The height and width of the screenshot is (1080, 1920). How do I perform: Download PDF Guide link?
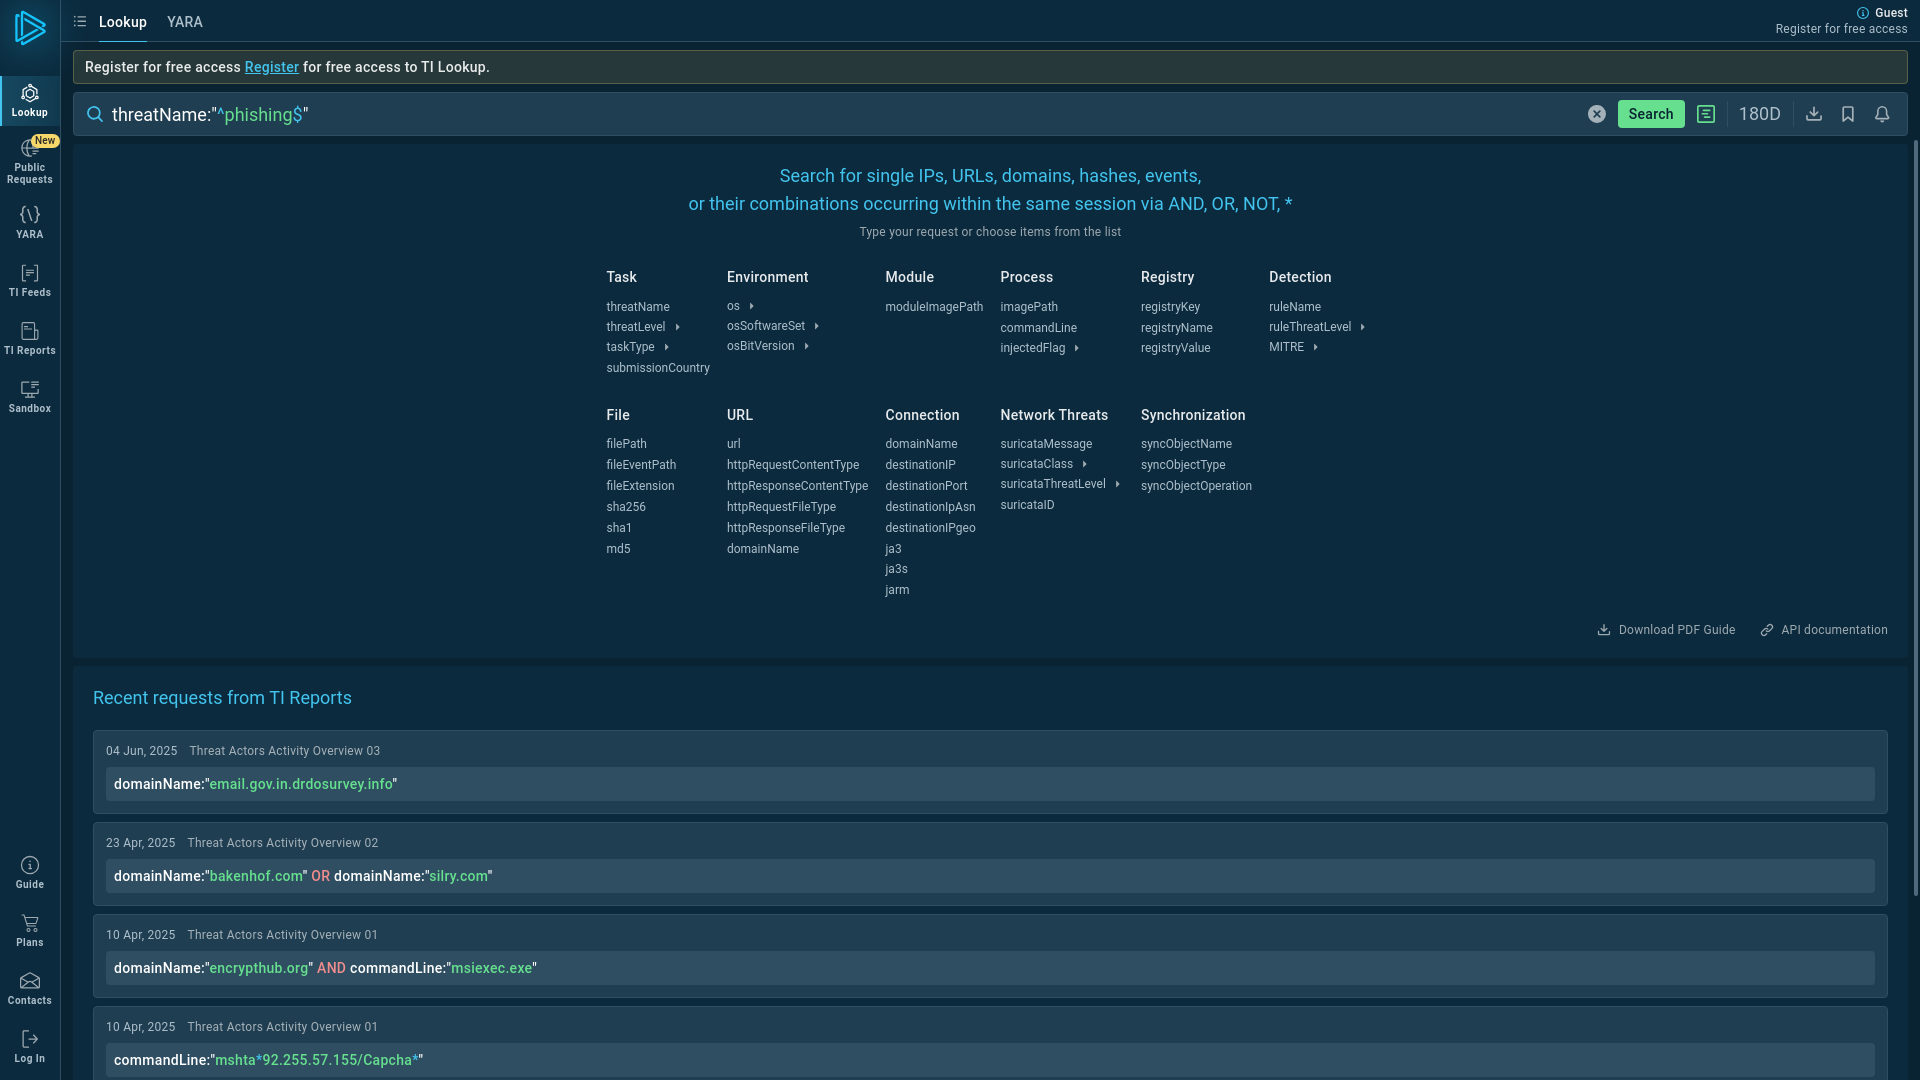[1666, 630]
